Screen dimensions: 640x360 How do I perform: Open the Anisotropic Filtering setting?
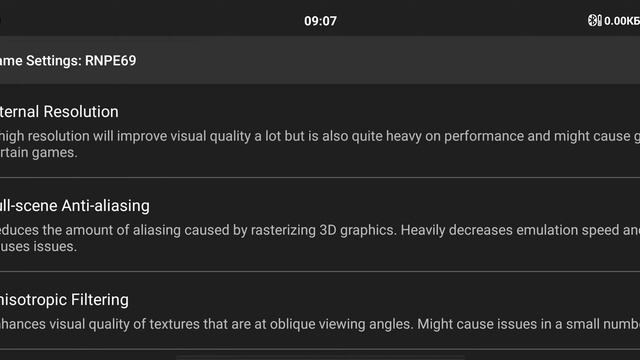tap(320, 311)
